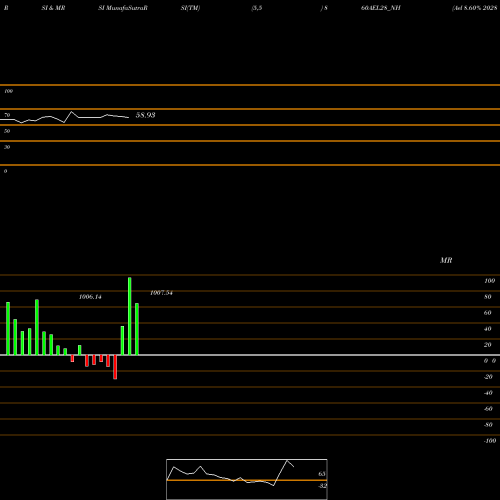This screenshot has height=500, width=500.
Task: Click the MR axis label 40
Action: (488, 329)
